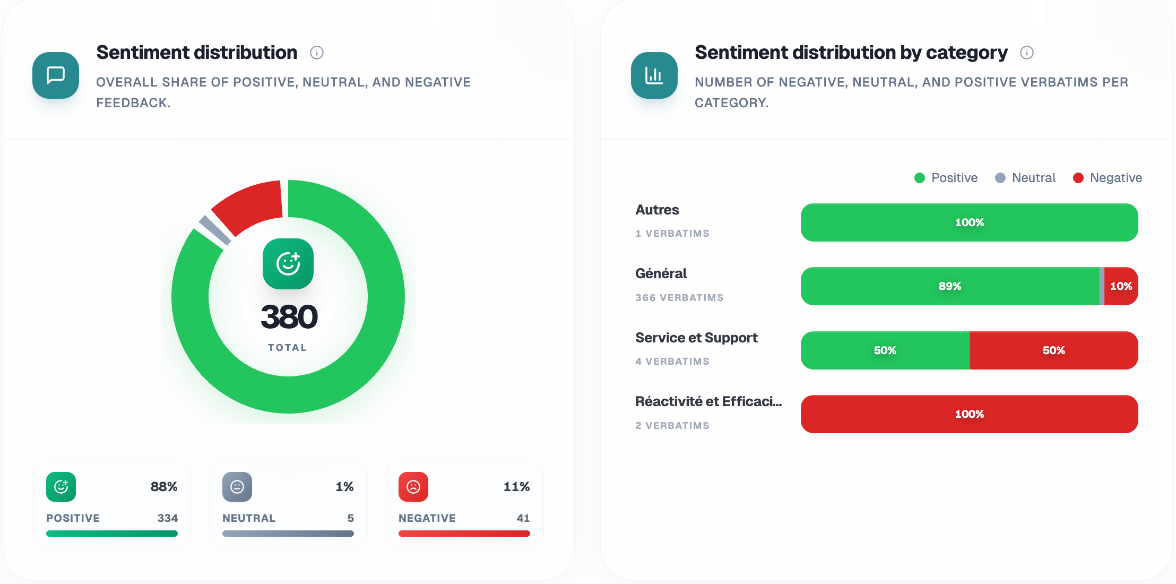Screen dimensions: 1176x584
Task: Click the Sentiment distribution by category heading
Action: (851, 52)
